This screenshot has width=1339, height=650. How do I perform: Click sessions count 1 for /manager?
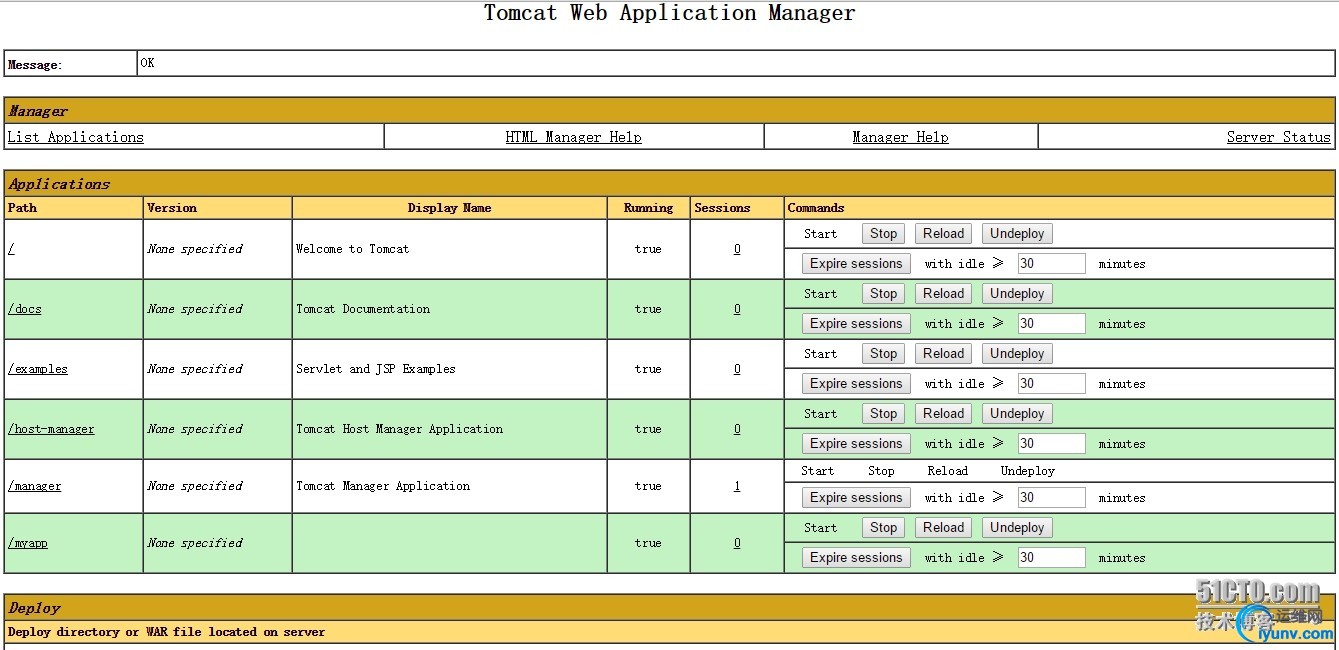click(737, 486)
